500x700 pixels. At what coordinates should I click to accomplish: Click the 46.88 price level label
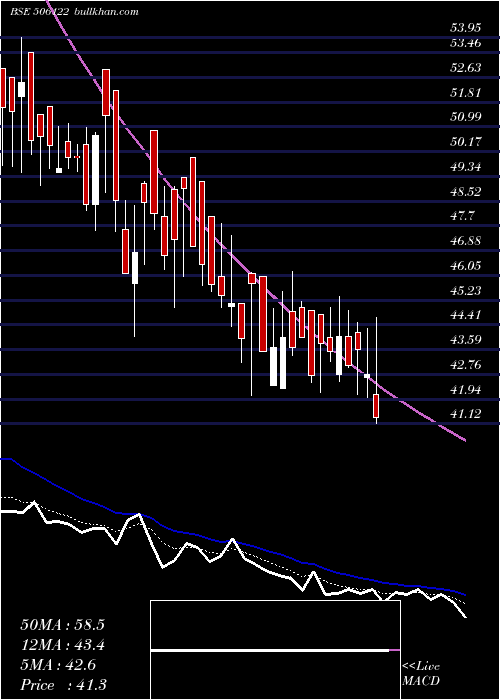click(466, 242)
